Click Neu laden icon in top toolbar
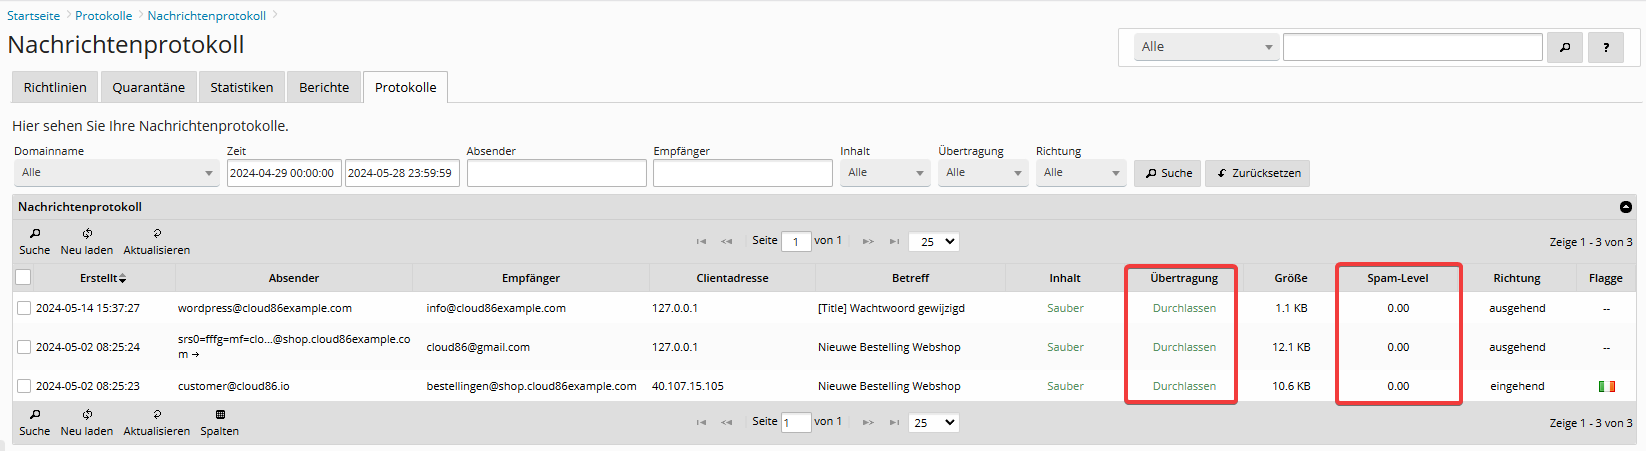 87,233
